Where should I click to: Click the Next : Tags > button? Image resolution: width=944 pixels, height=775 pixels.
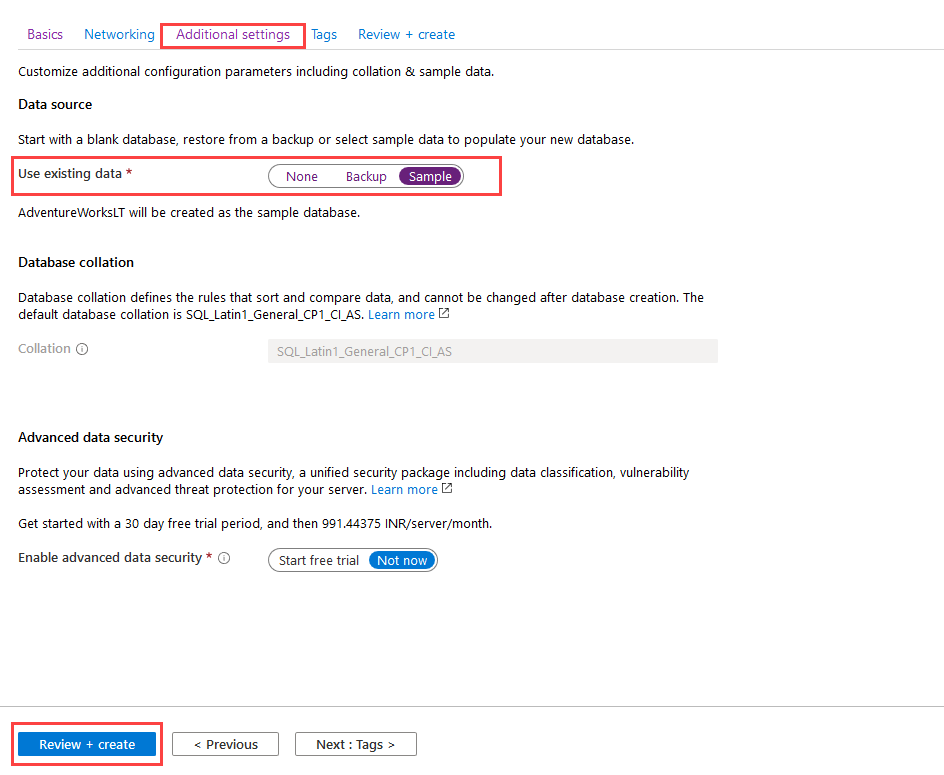pyautogui.click(x=355, y=744)
